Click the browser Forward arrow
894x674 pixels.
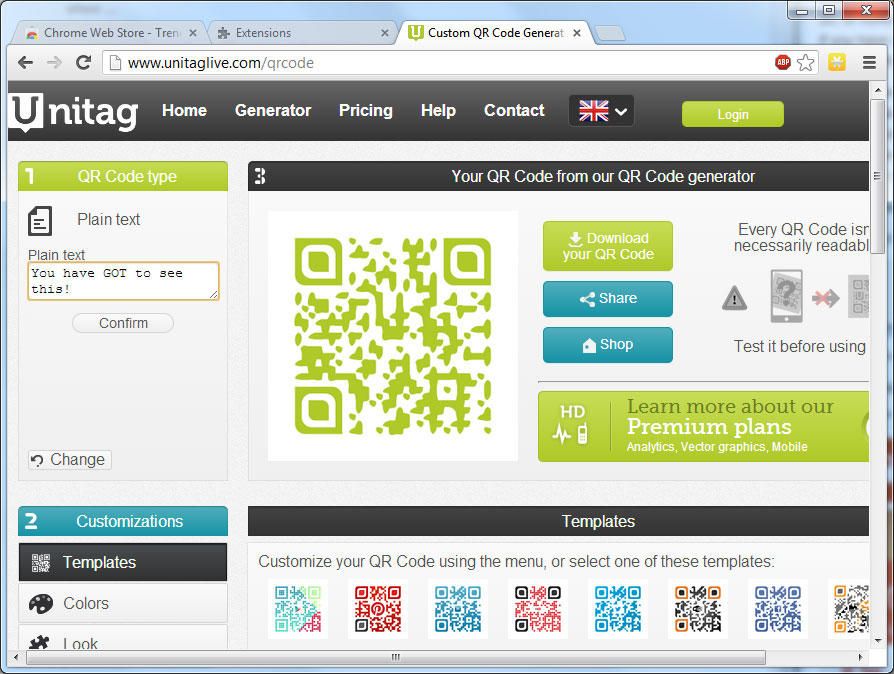point(54,63)
